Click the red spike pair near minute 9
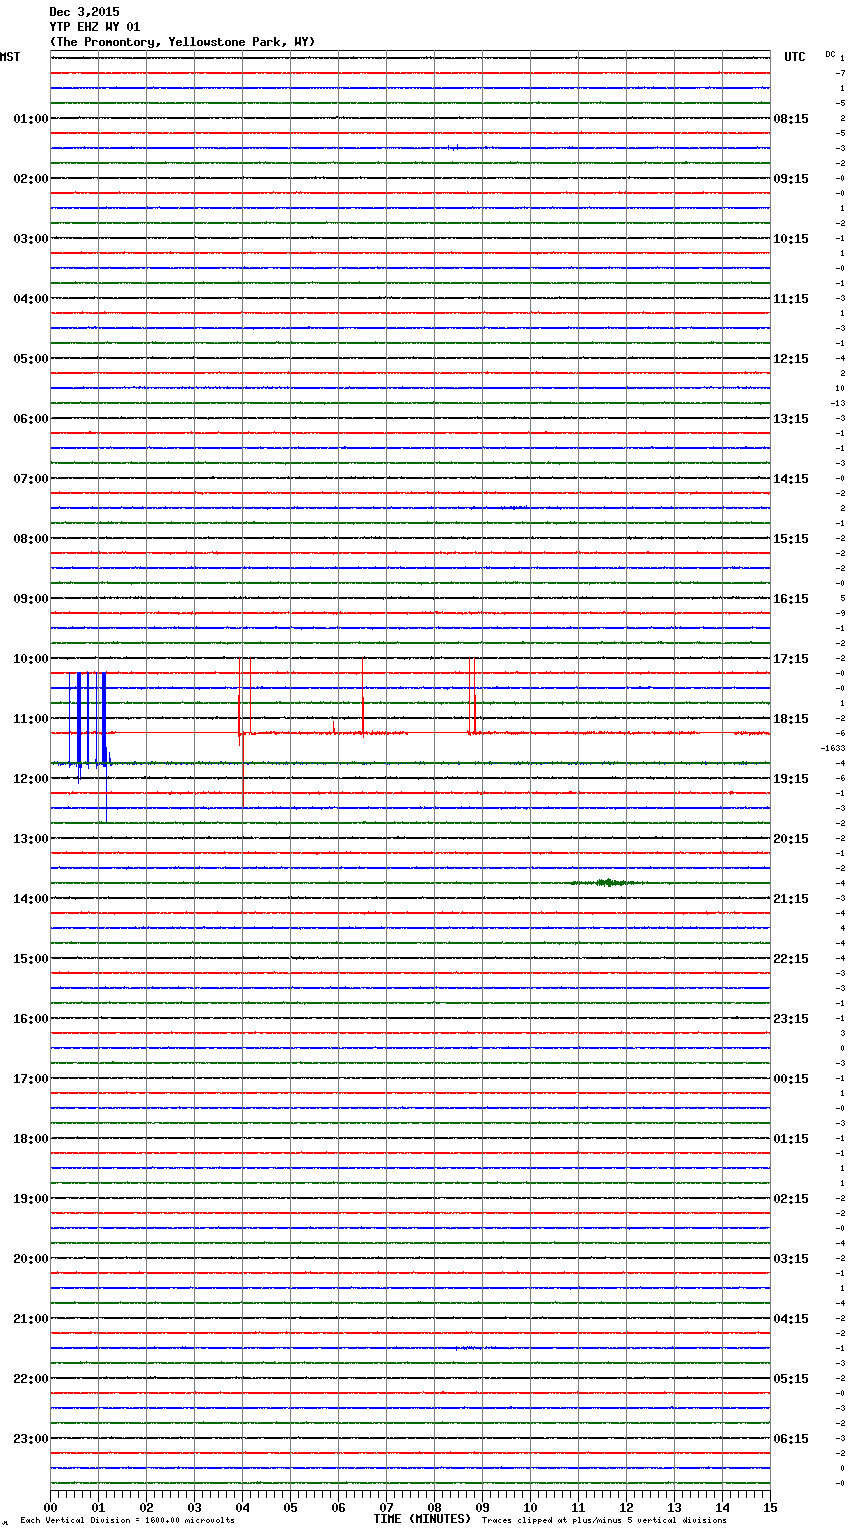Image resolution: width=850 pixels, height=1534 pixels. tap(473, 696)
